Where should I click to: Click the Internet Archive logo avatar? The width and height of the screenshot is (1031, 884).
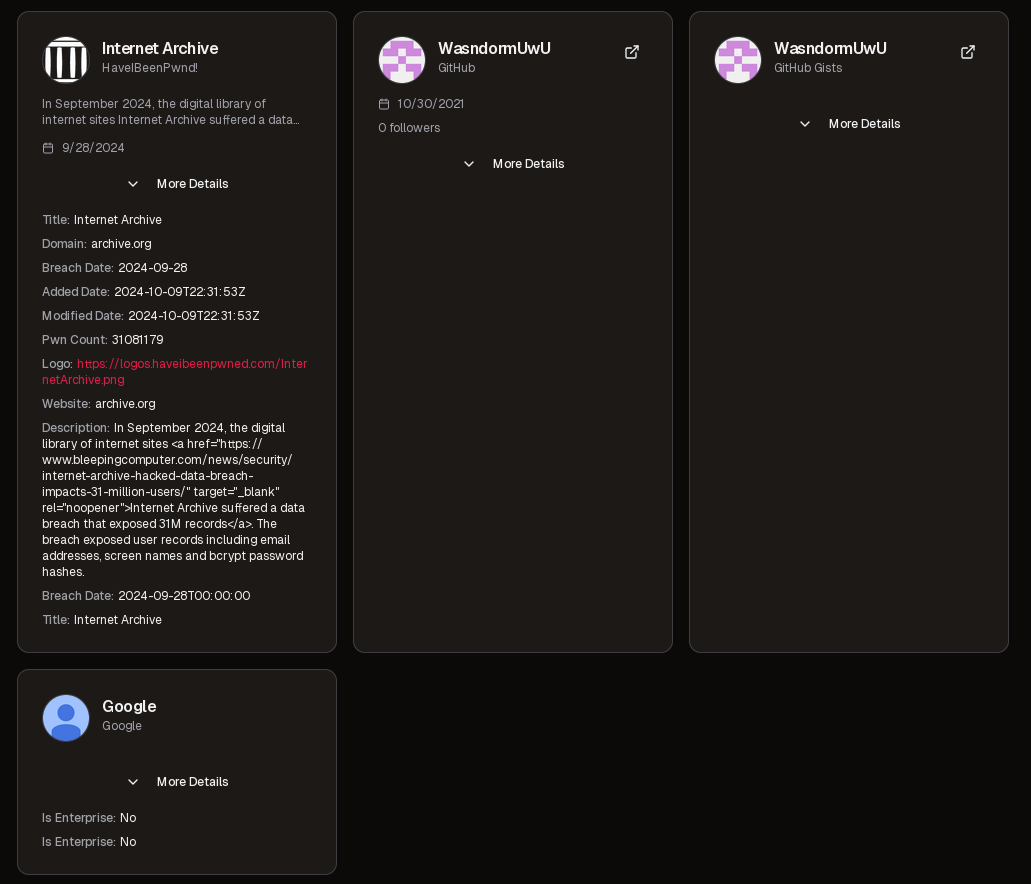(66, 60)
